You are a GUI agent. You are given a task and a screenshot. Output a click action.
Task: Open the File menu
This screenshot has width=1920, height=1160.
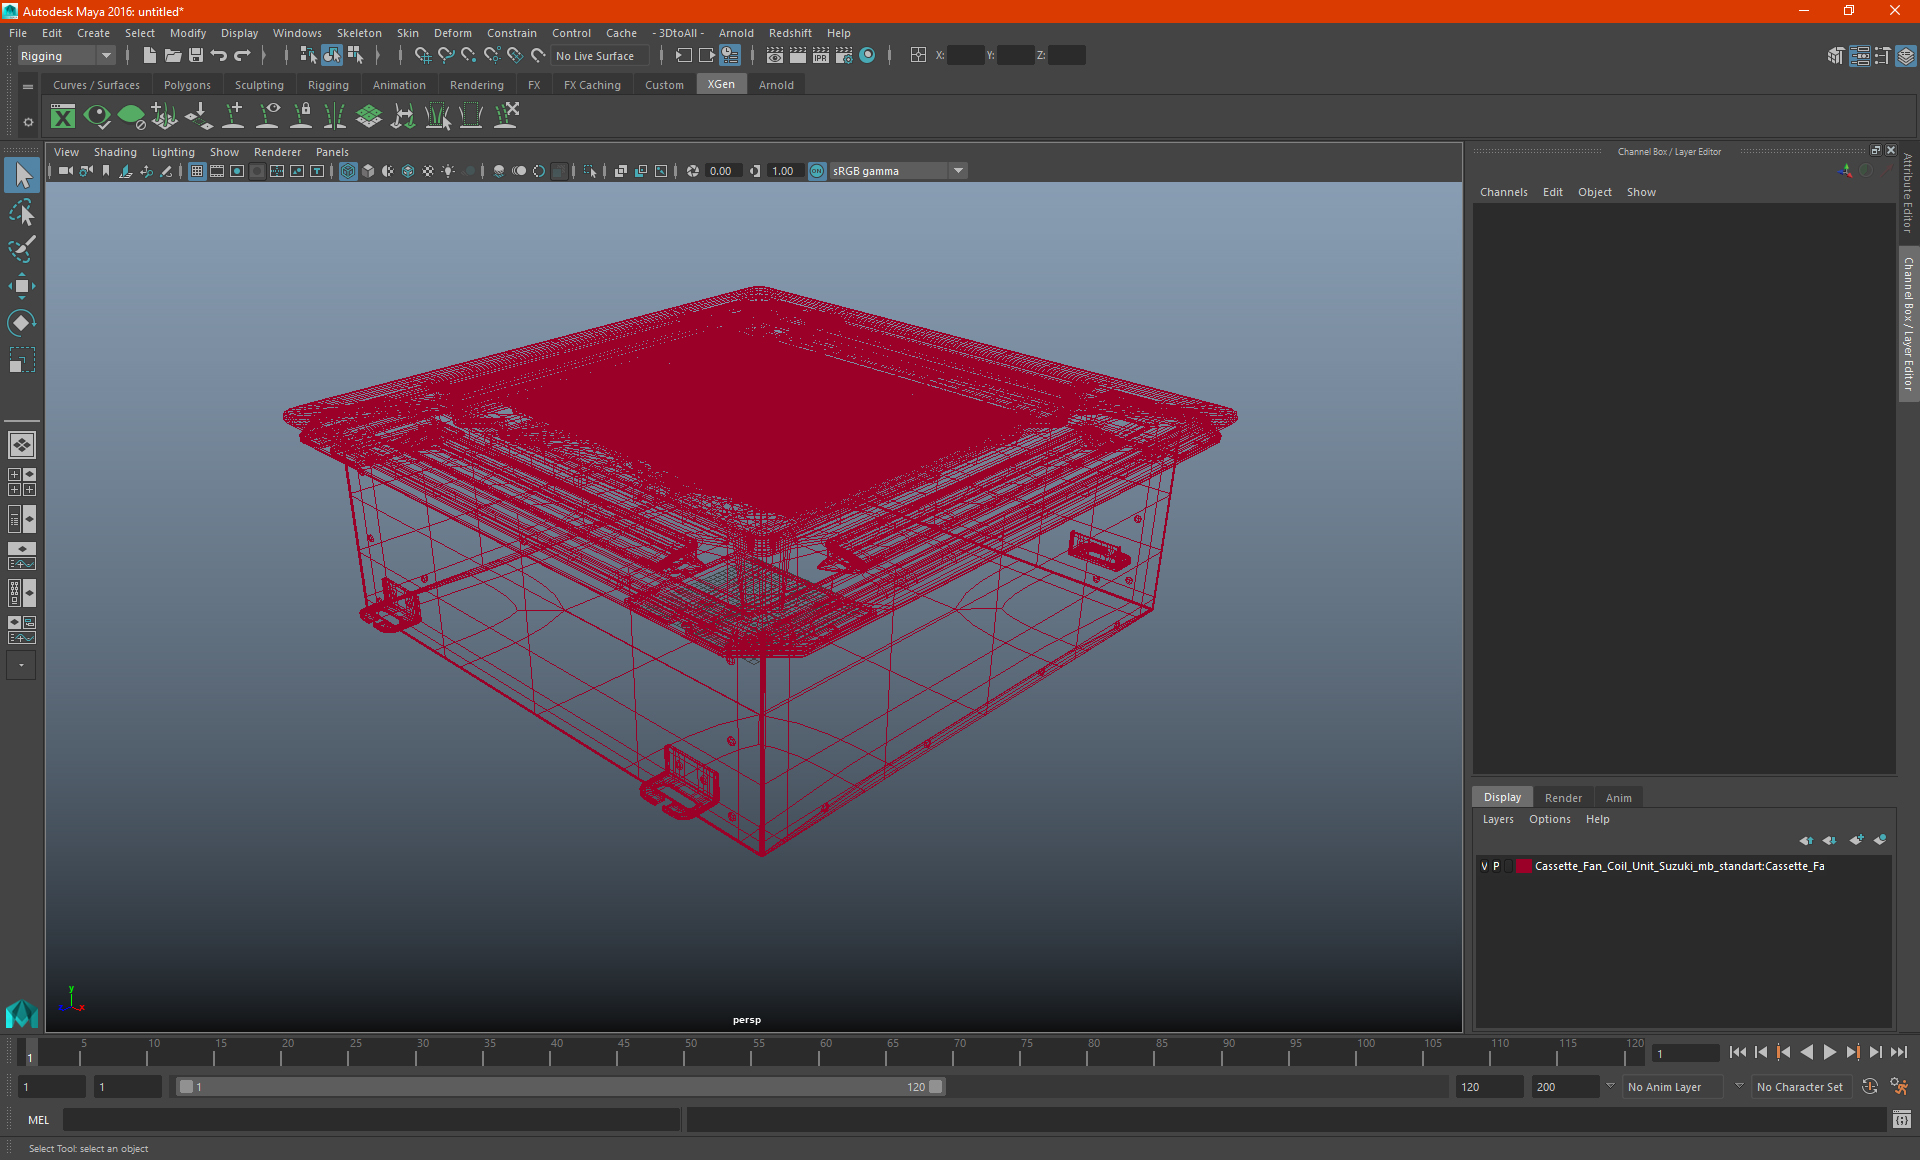(x=18, y=33)
